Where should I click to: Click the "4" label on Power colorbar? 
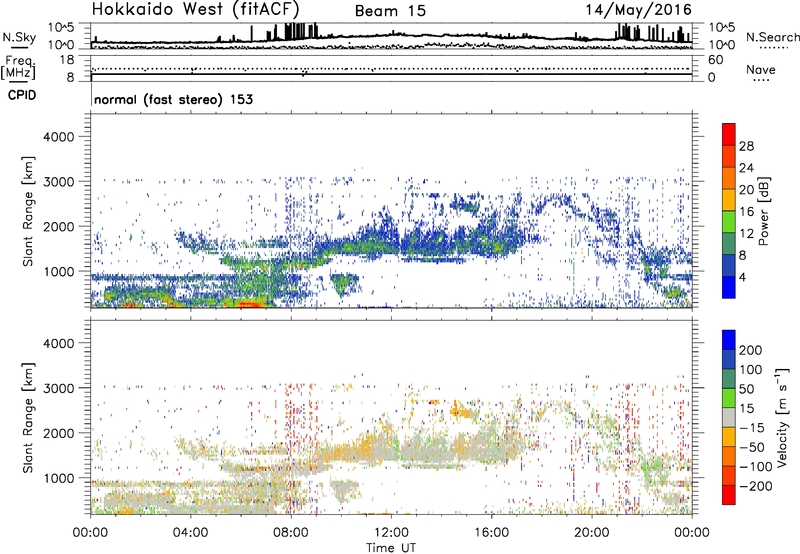(742, 278)
